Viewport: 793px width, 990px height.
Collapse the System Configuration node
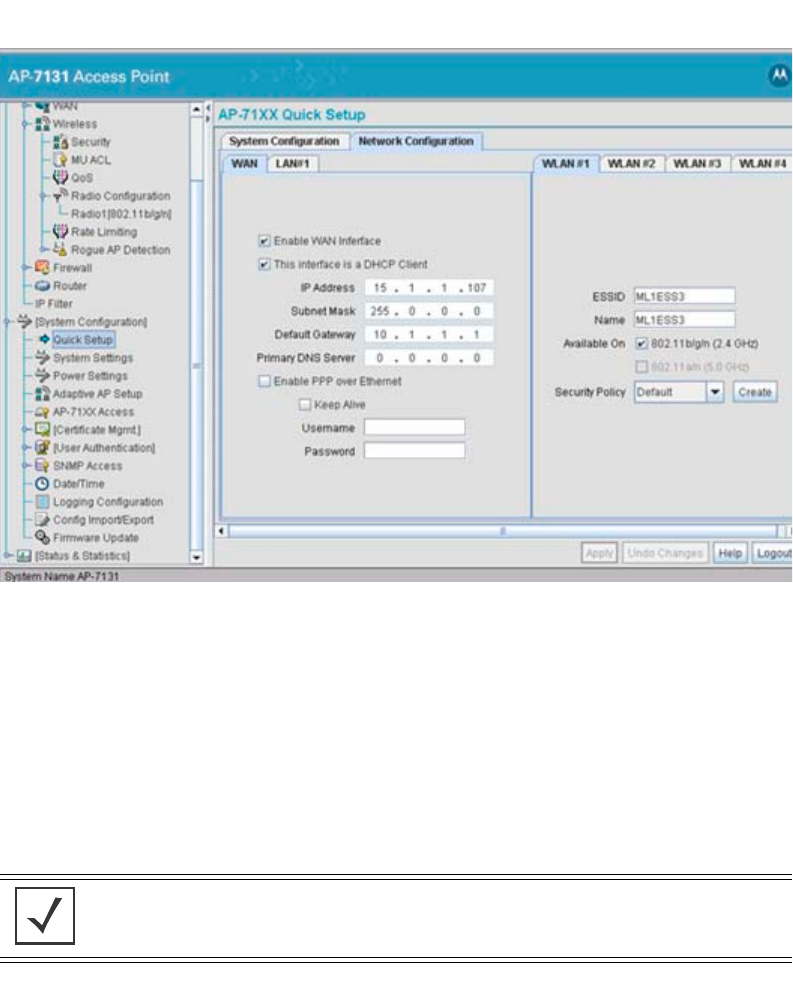point(7,321)
